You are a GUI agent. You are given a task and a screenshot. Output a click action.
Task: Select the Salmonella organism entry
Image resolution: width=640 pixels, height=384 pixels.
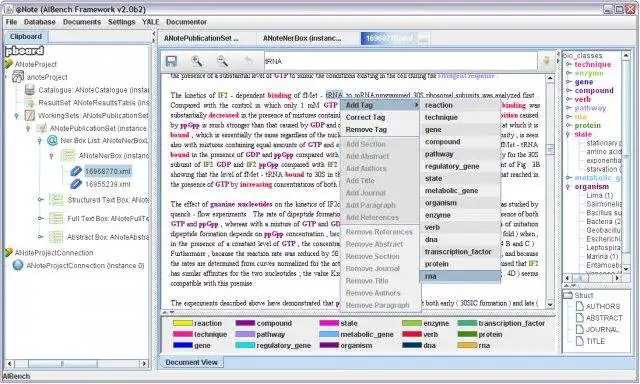click(x=604, y=204)
